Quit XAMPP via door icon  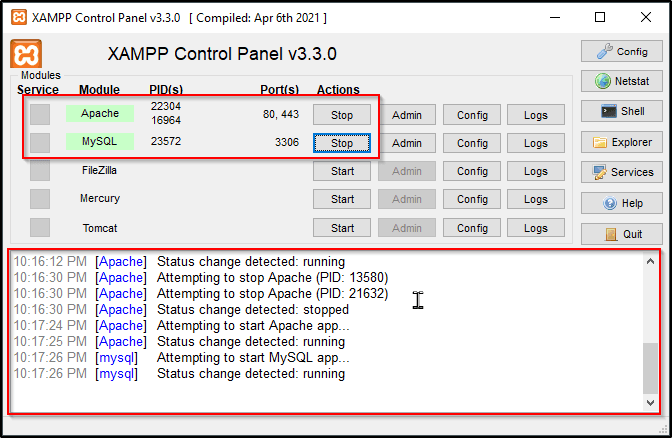pos(621,234)
